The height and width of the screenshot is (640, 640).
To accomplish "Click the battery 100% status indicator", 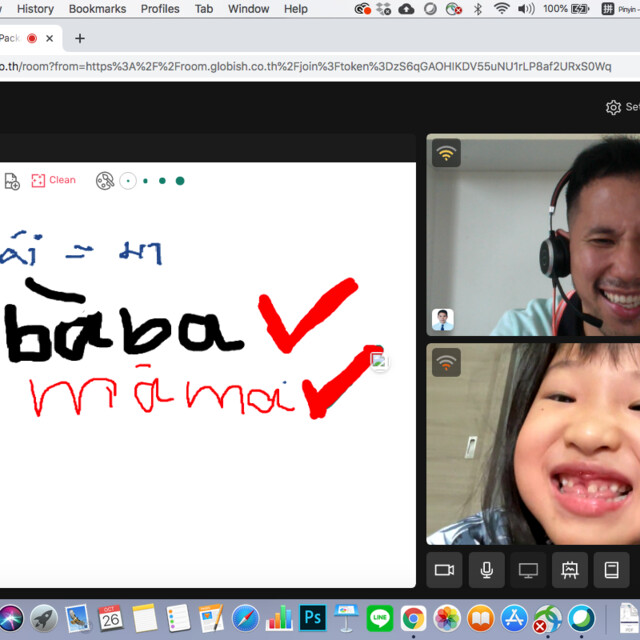I will (x=566, y=9).
